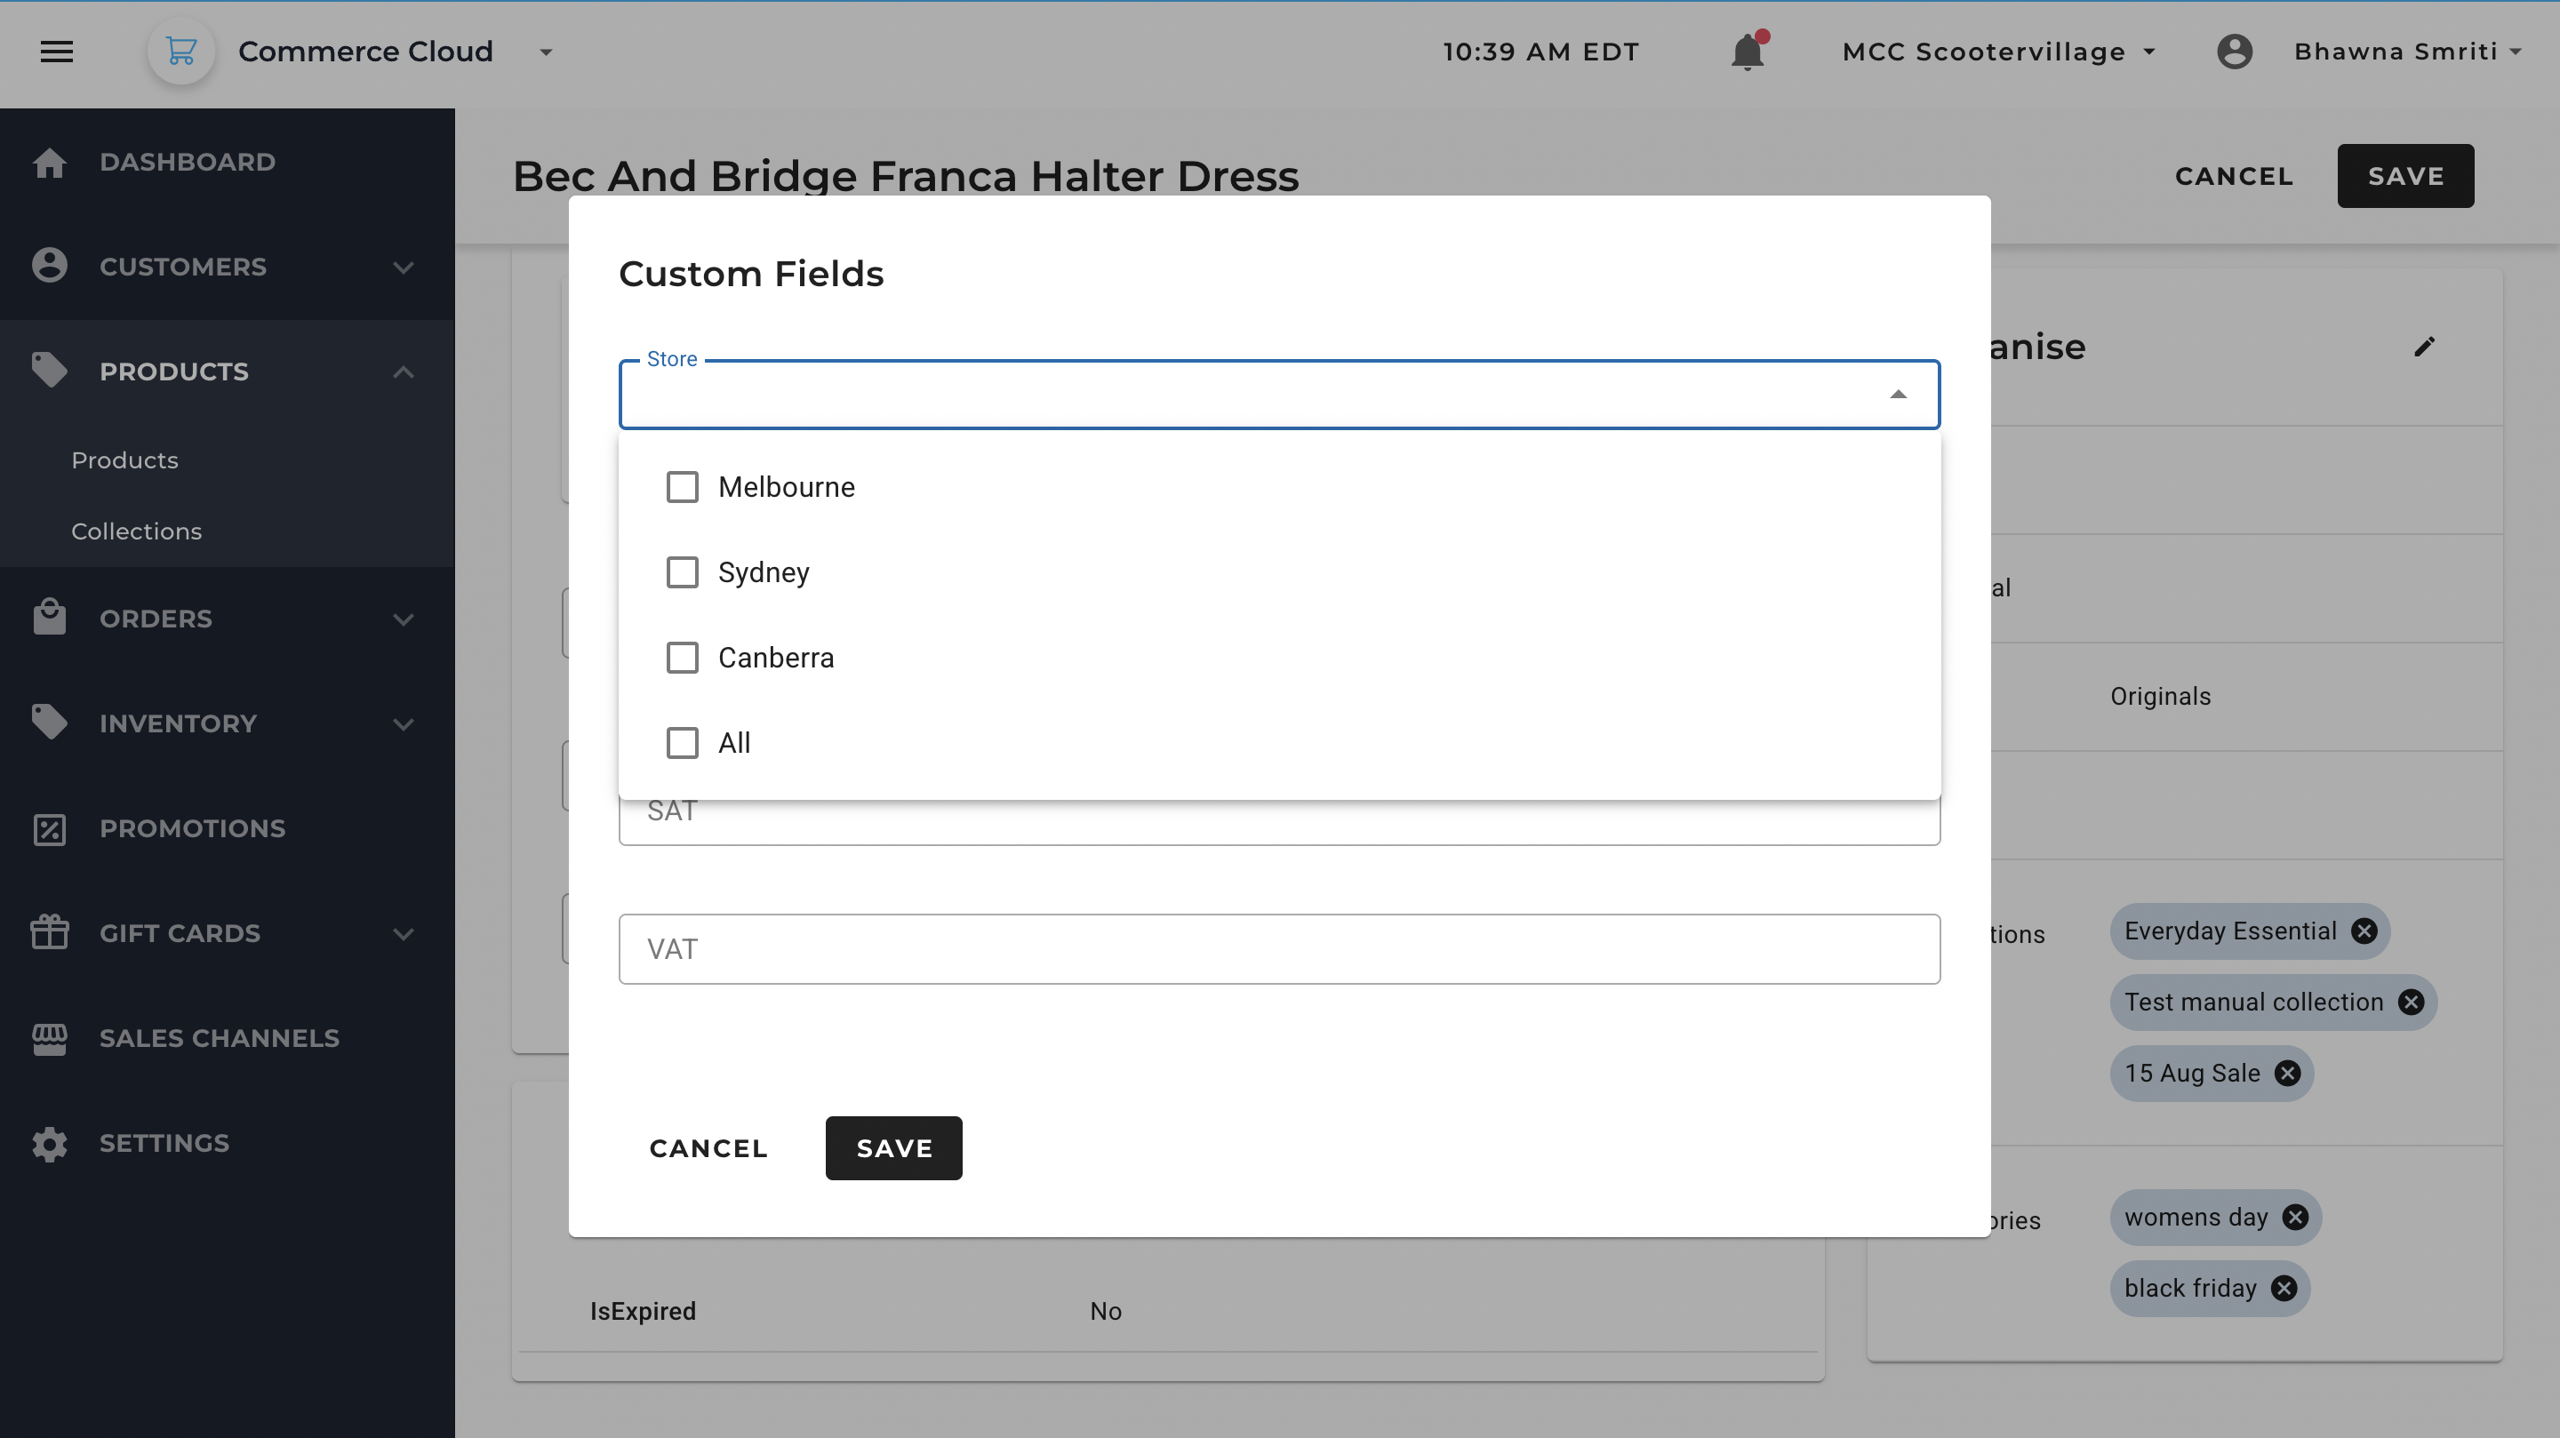Image resolution: width=2560 pixels, height=1438 pixels.
Task: Click the Promotions percent icon
Action: point(49,829)
